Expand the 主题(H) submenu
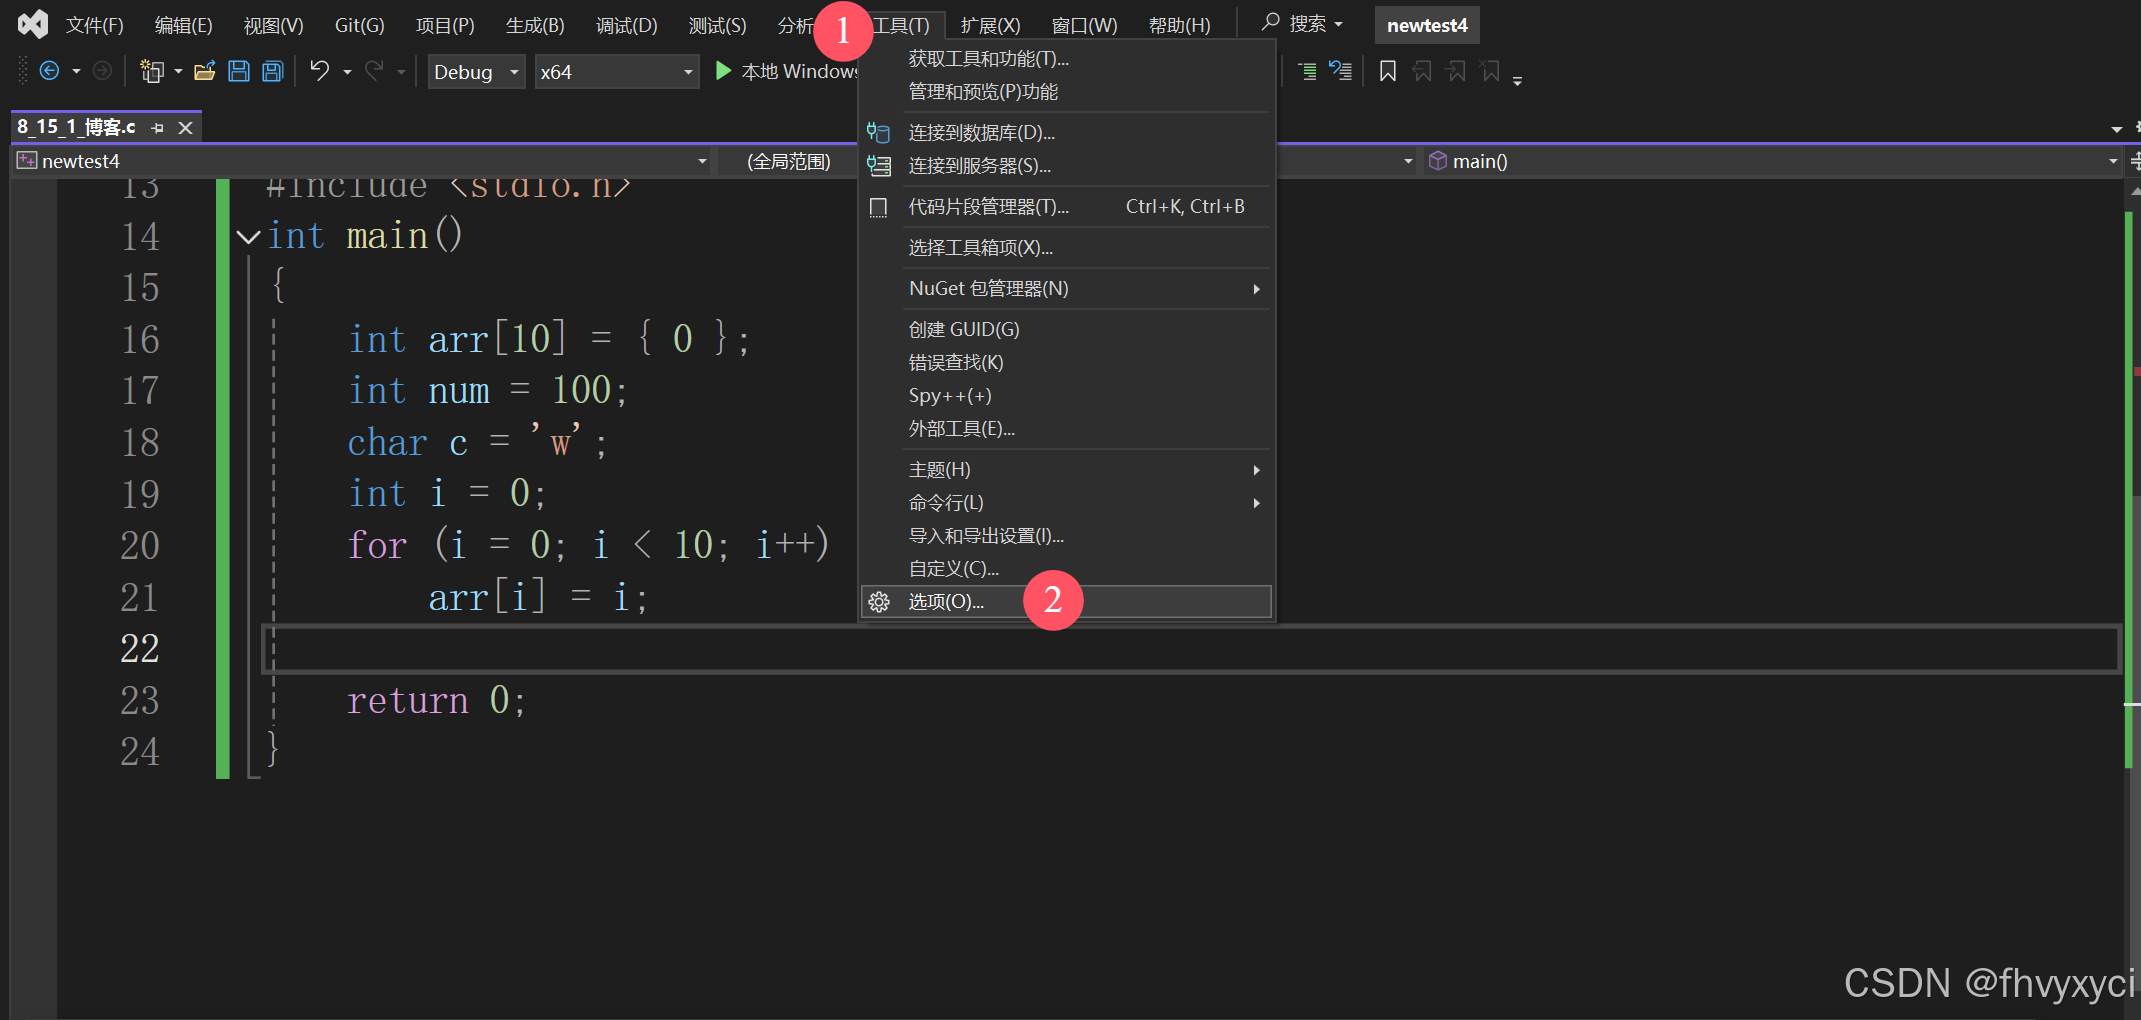 pyautogui.click(x=1256, y=470)
